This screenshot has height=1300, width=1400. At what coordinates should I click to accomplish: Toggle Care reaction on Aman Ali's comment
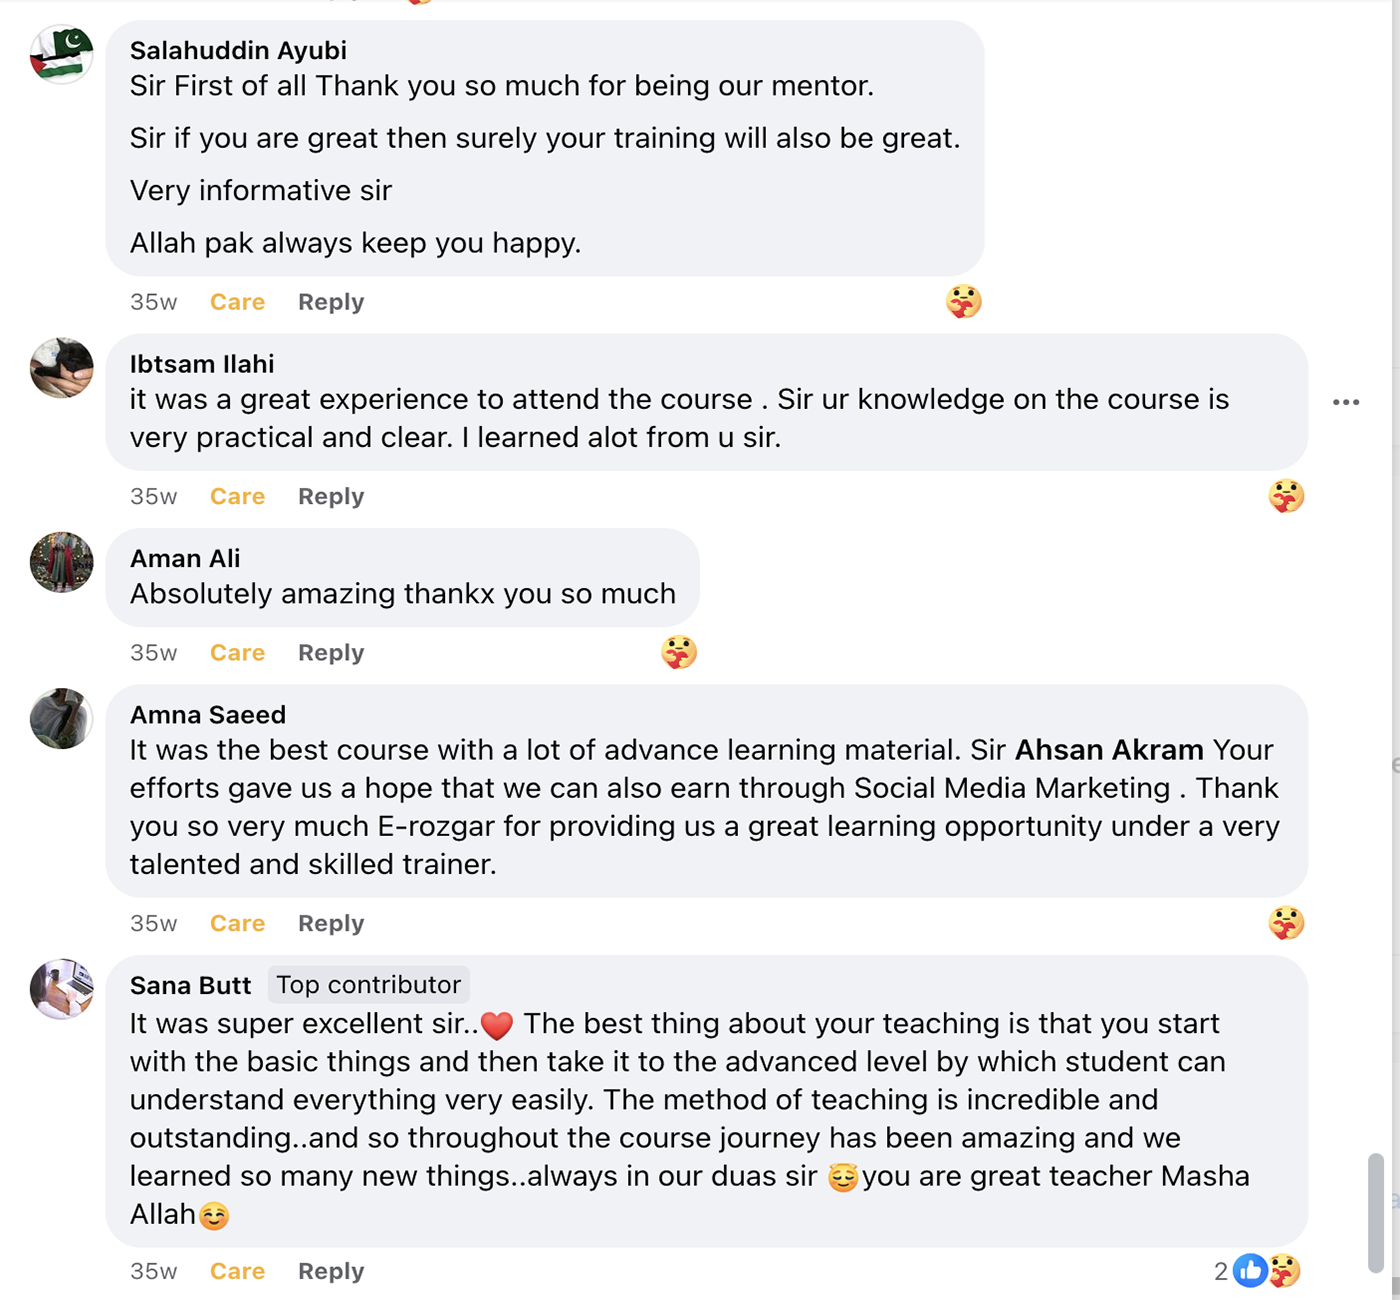pos(237,653)
